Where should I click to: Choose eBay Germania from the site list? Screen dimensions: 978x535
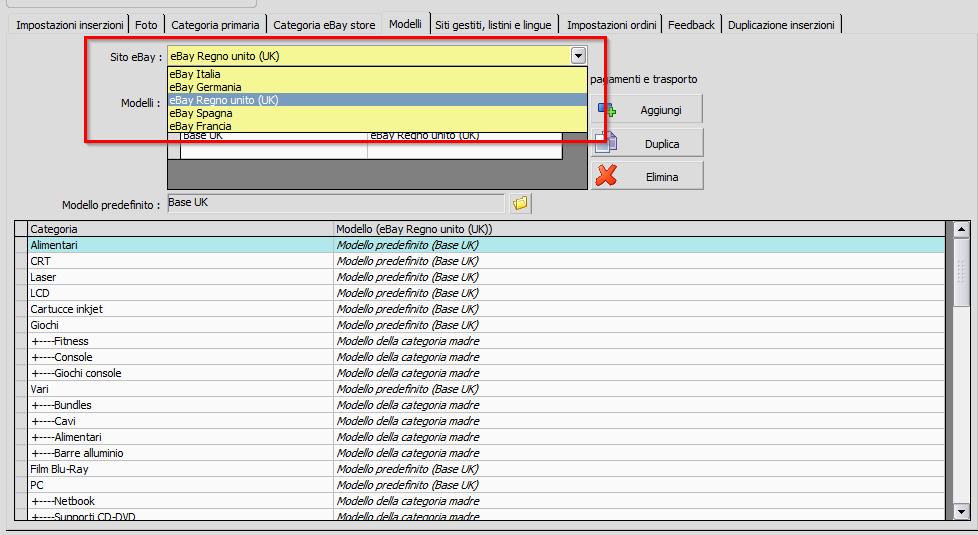pyautogui.click(x=377, y=87)
